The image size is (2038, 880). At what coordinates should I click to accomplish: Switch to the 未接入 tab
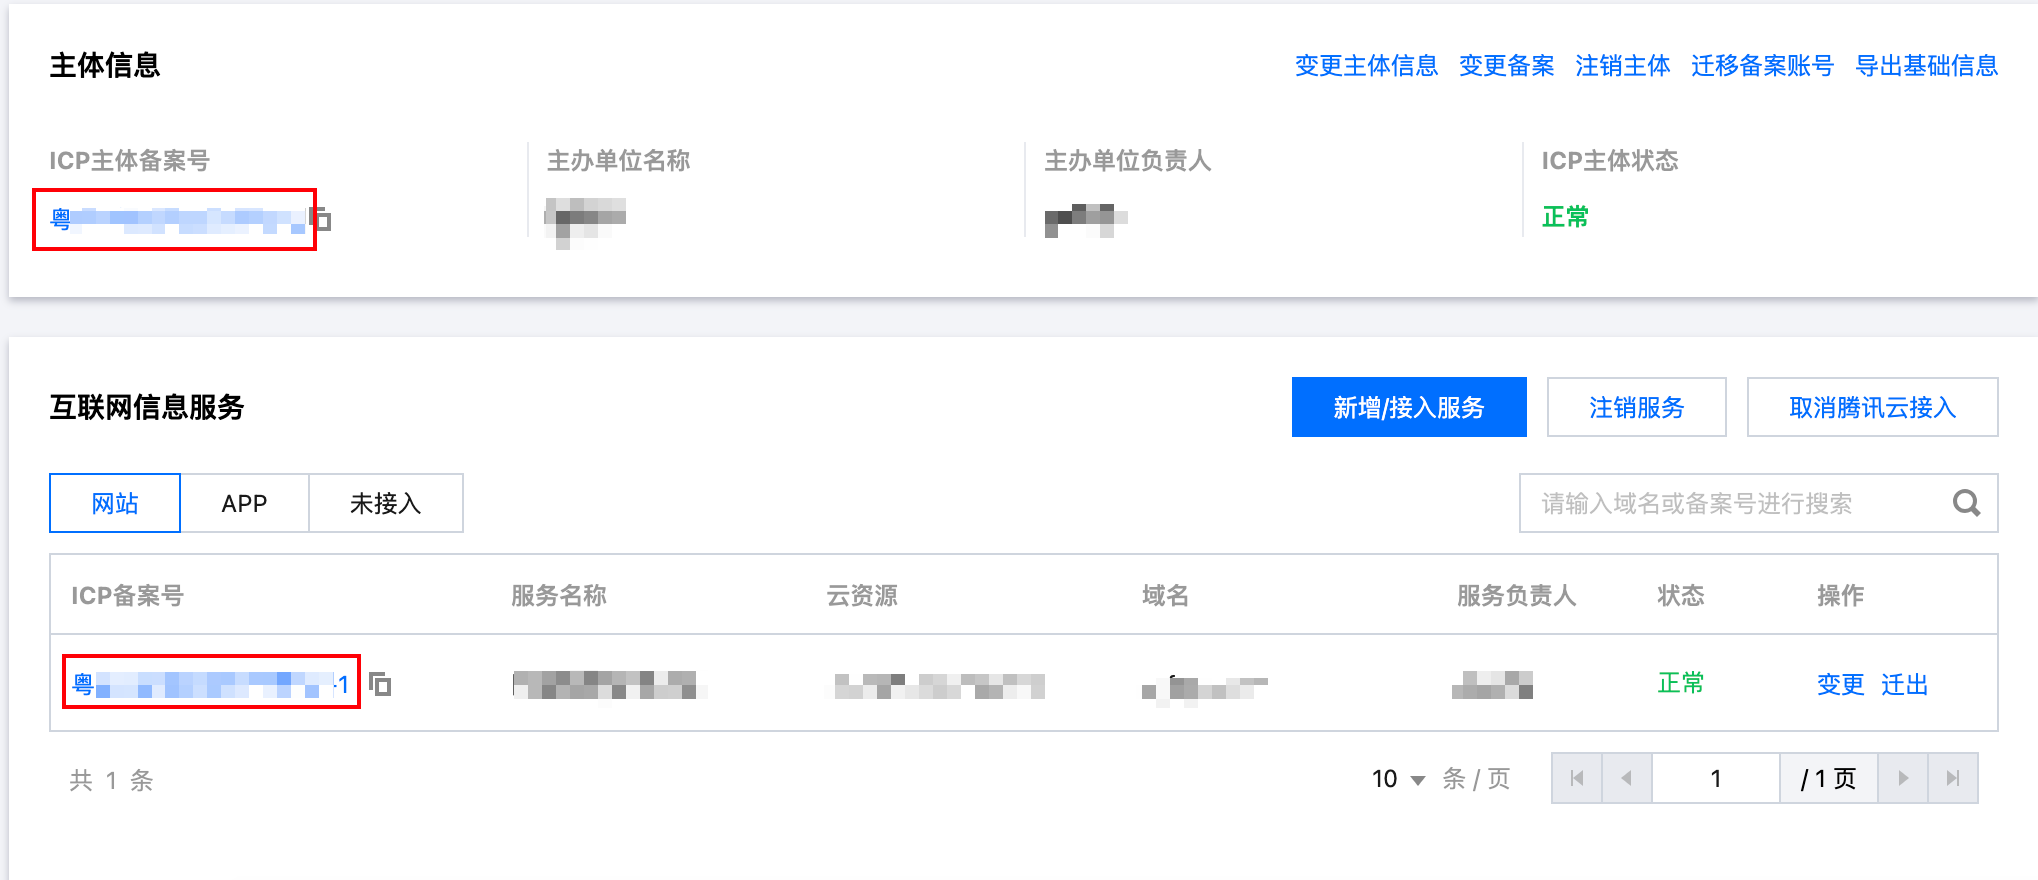pyautogui.click(x=386, y=503)
